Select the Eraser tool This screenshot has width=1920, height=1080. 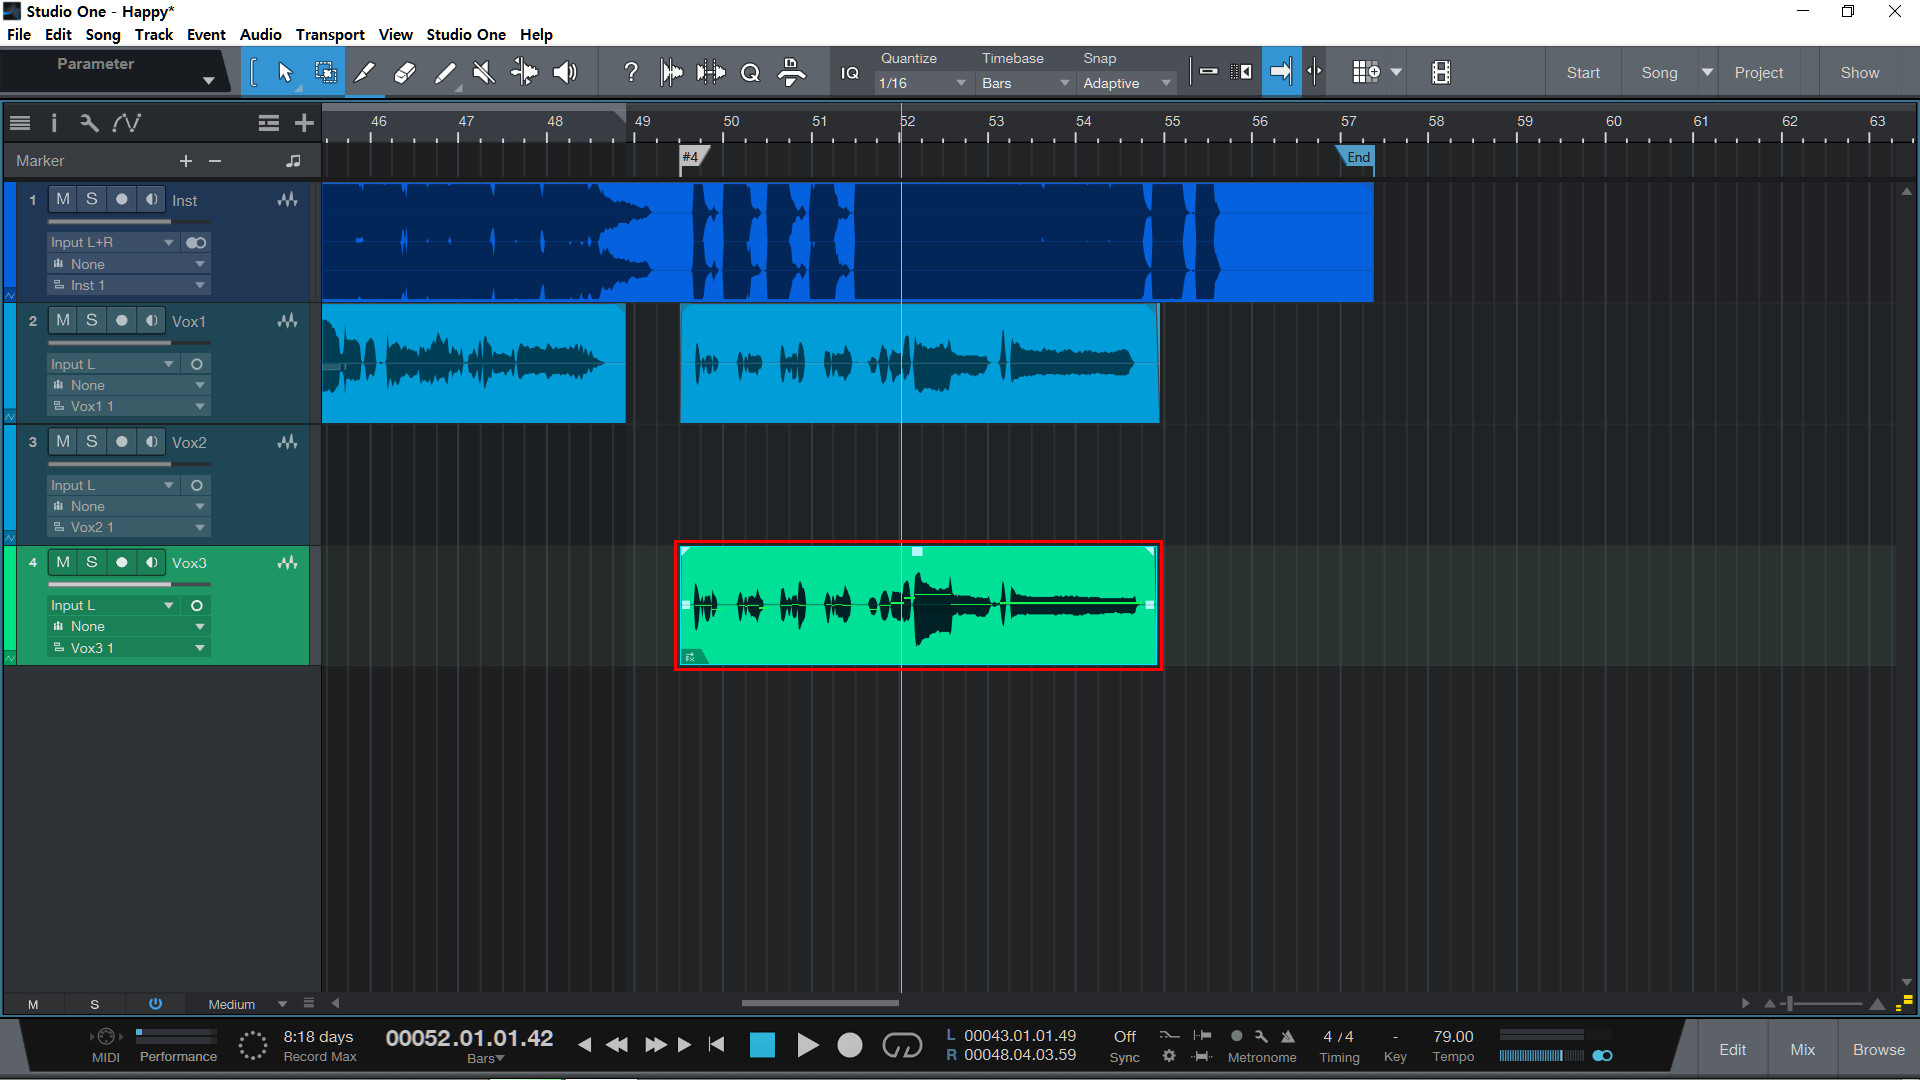point(405,72)
